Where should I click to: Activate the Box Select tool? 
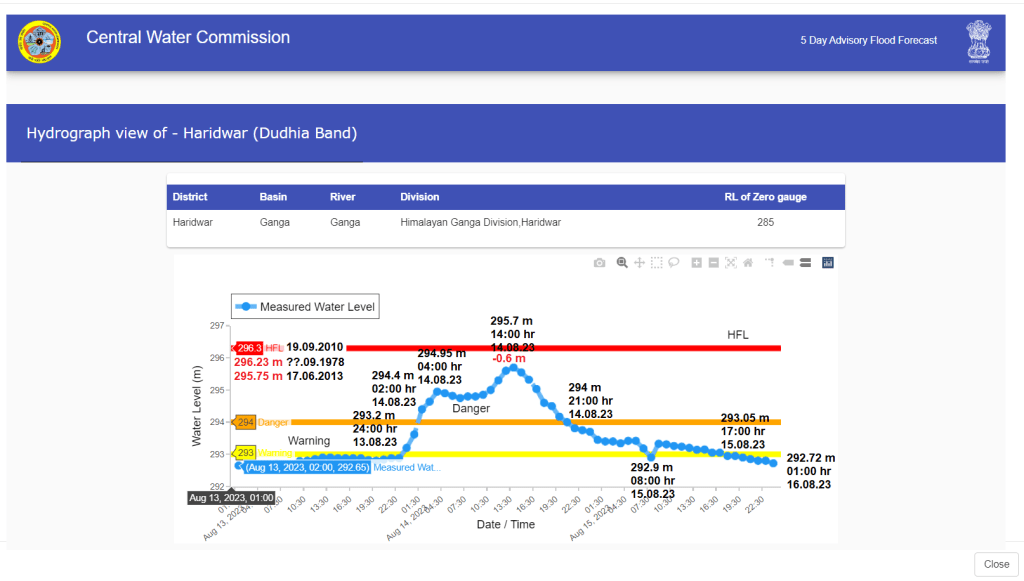tap(657, 263)
